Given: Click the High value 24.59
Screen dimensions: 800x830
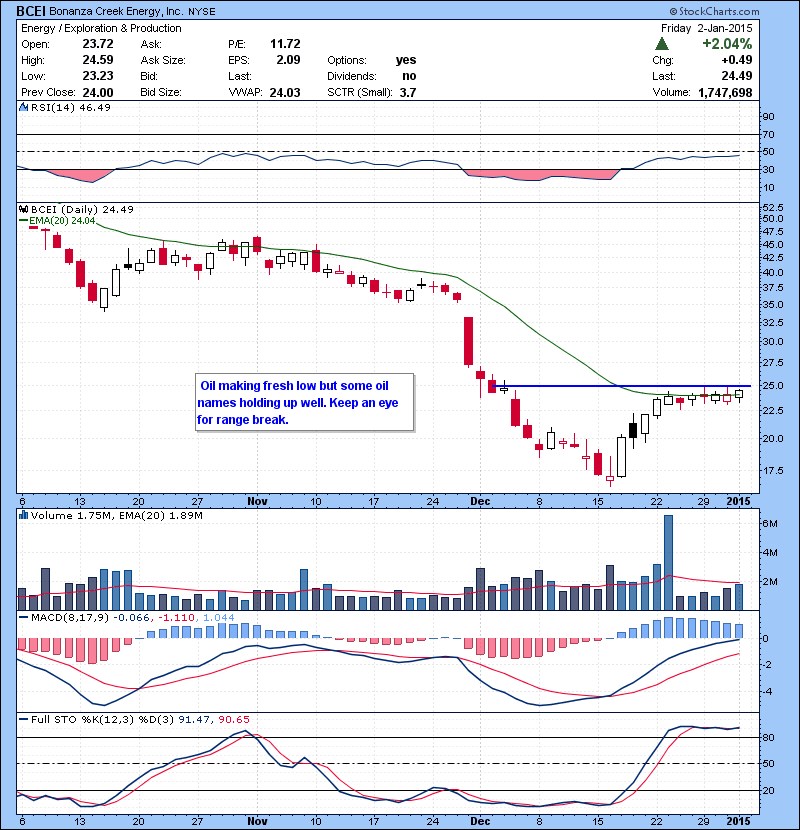Looking at the screenshot, I should pos(98,60).
